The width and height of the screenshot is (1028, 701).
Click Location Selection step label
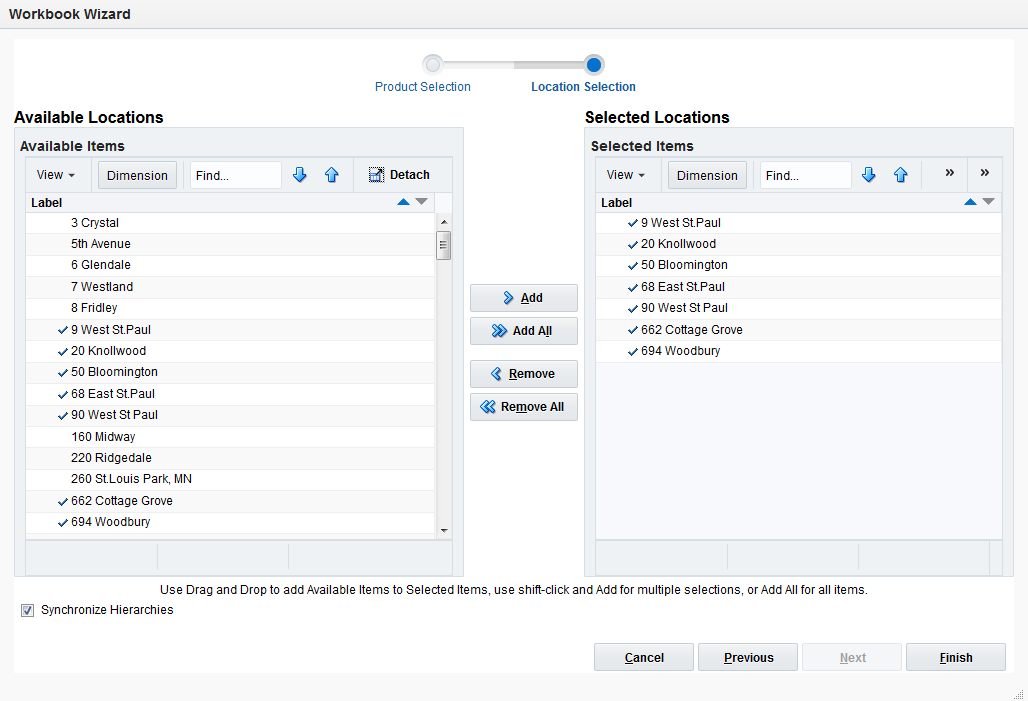pos(583,87)
